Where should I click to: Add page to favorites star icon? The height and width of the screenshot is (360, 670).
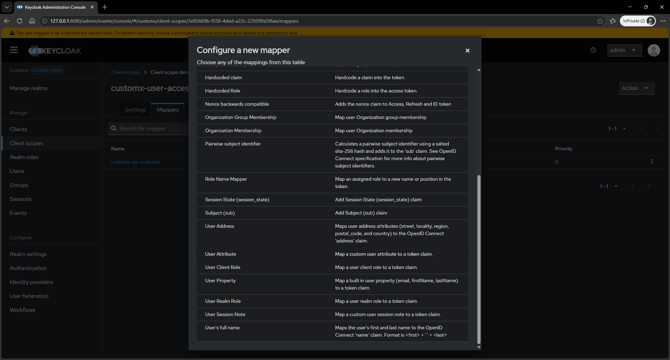(x=600, y=21)
